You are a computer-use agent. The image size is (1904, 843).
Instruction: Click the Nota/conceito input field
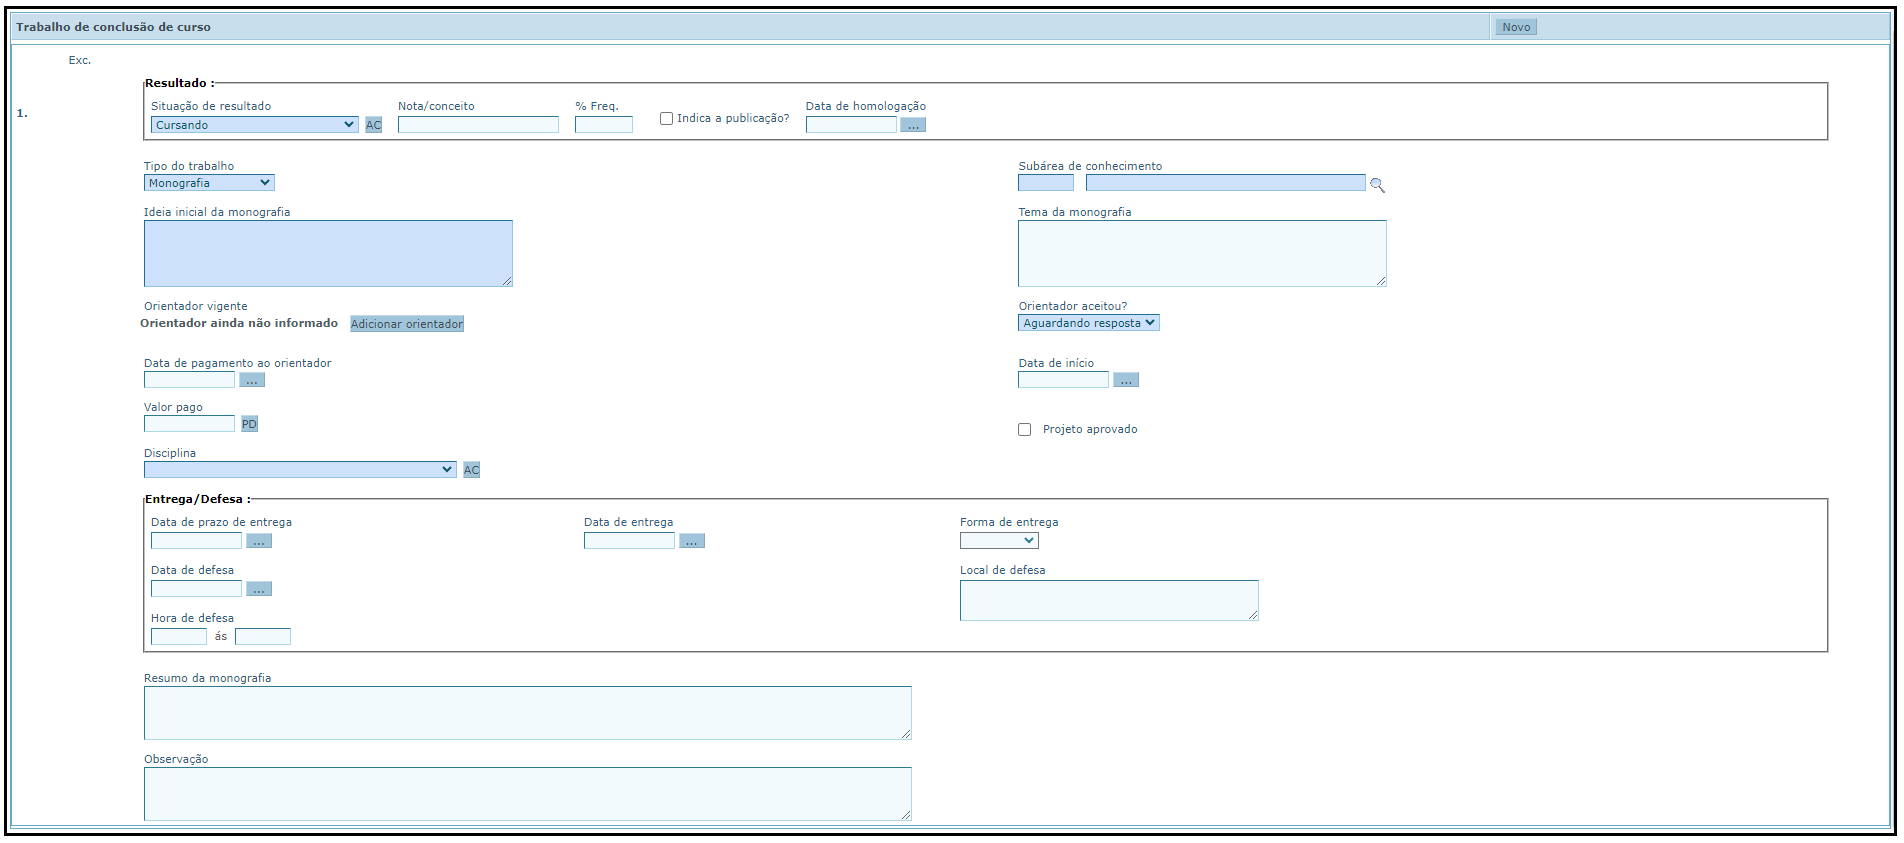point(478,125)
